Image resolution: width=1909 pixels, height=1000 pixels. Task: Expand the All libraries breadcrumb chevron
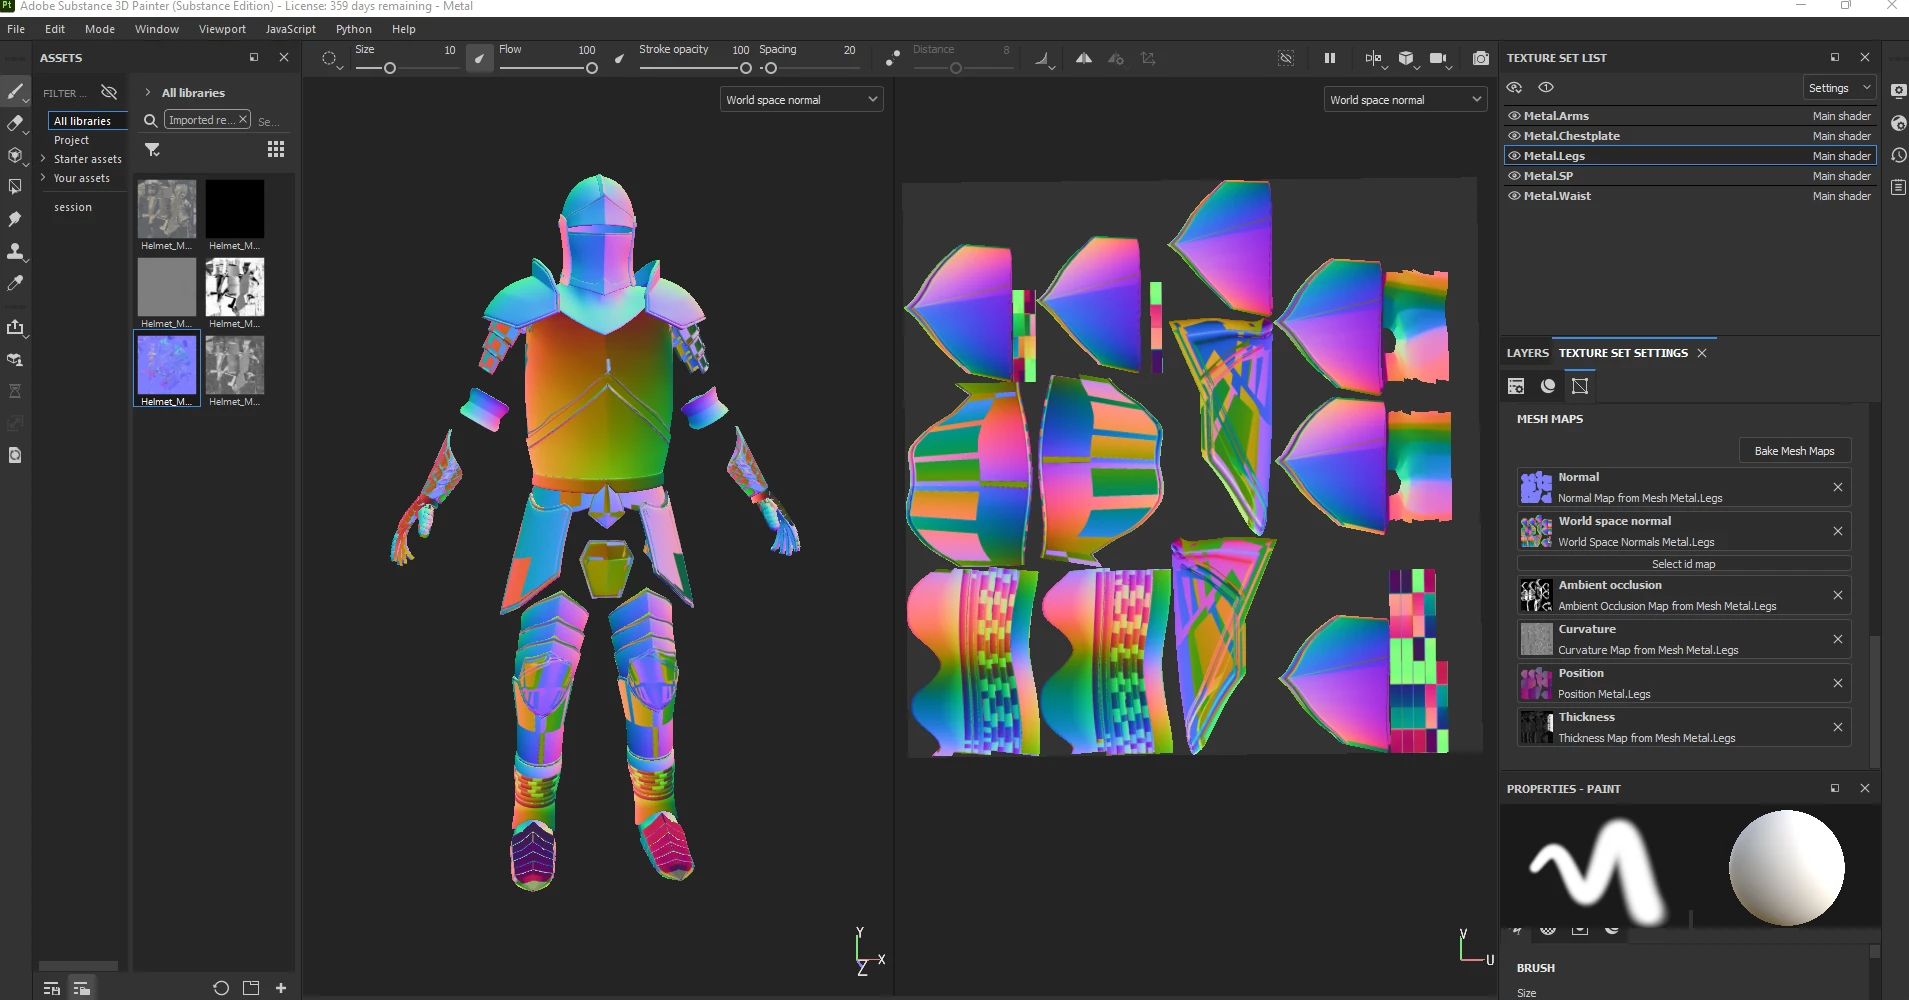148,93
